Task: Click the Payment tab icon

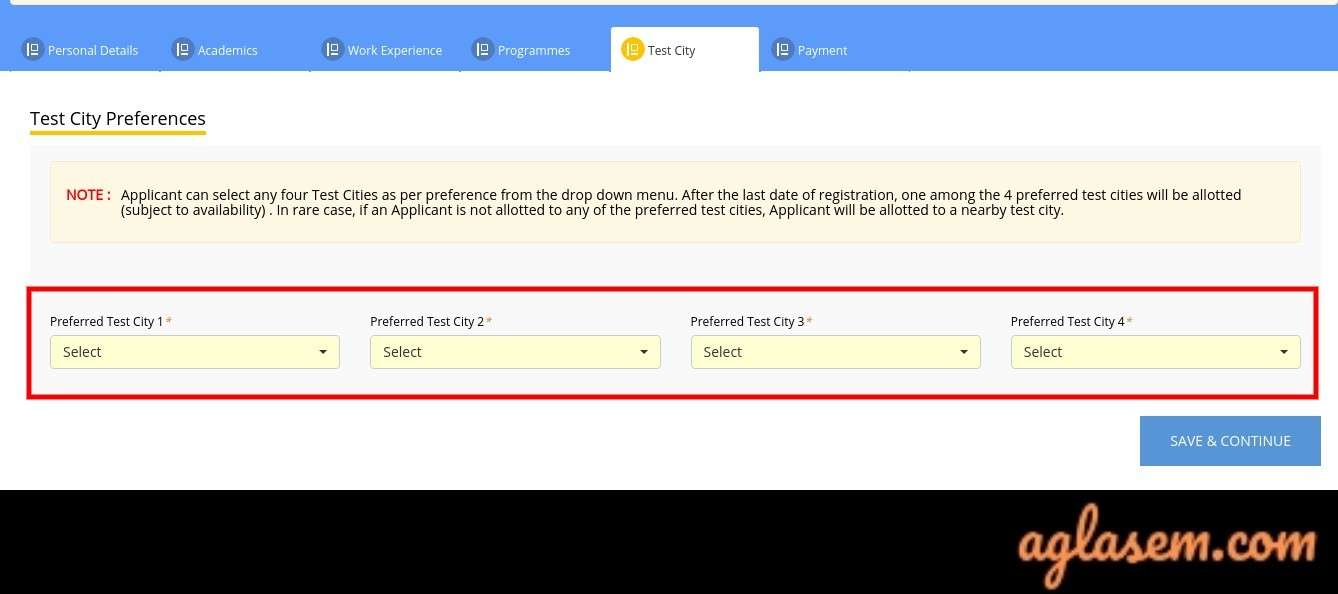Action: (x=783, y=49)
